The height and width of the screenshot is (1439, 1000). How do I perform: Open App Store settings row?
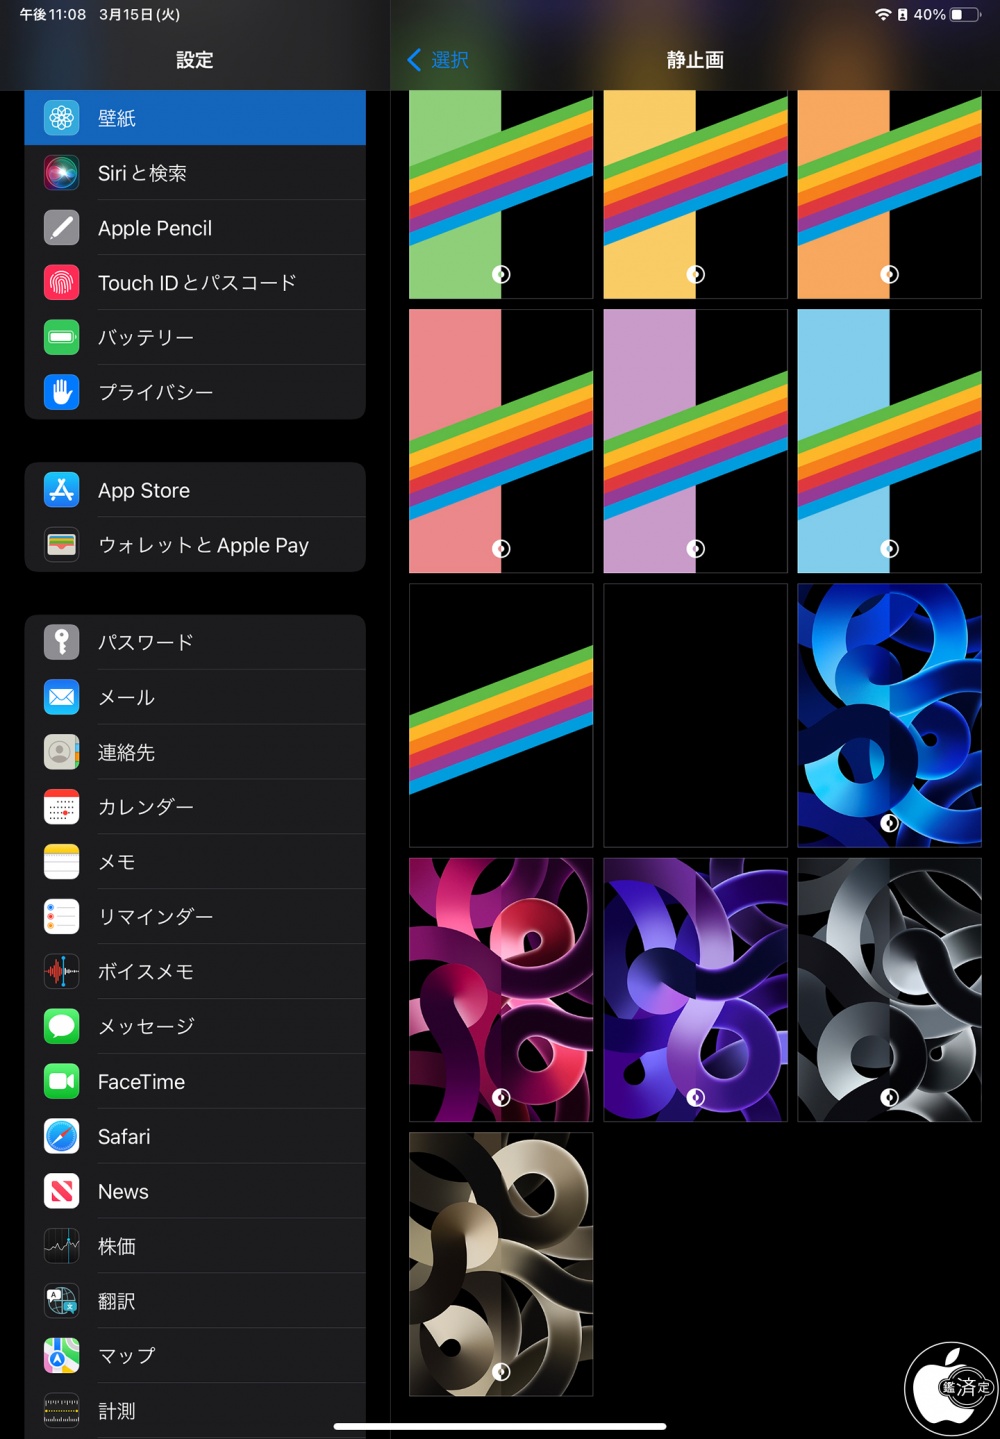click(195, 490)
